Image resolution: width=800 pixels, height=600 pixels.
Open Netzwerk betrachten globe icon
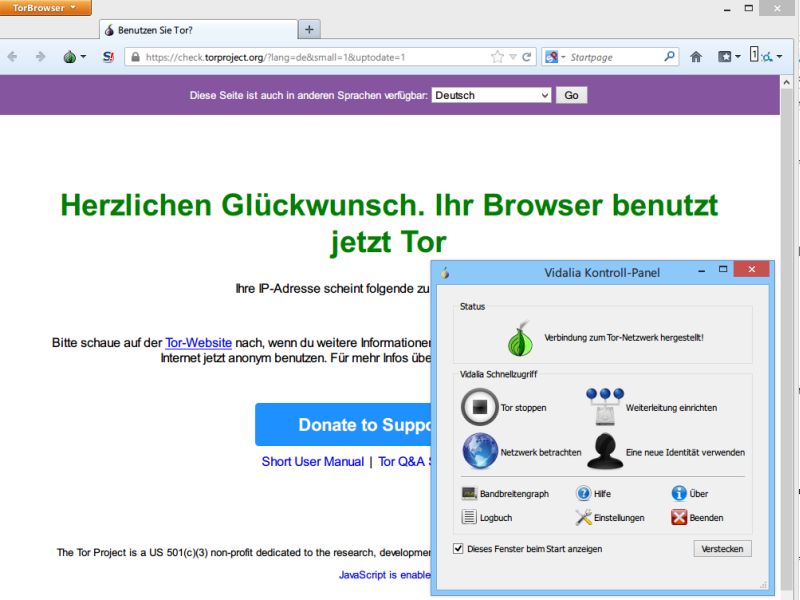480,452
